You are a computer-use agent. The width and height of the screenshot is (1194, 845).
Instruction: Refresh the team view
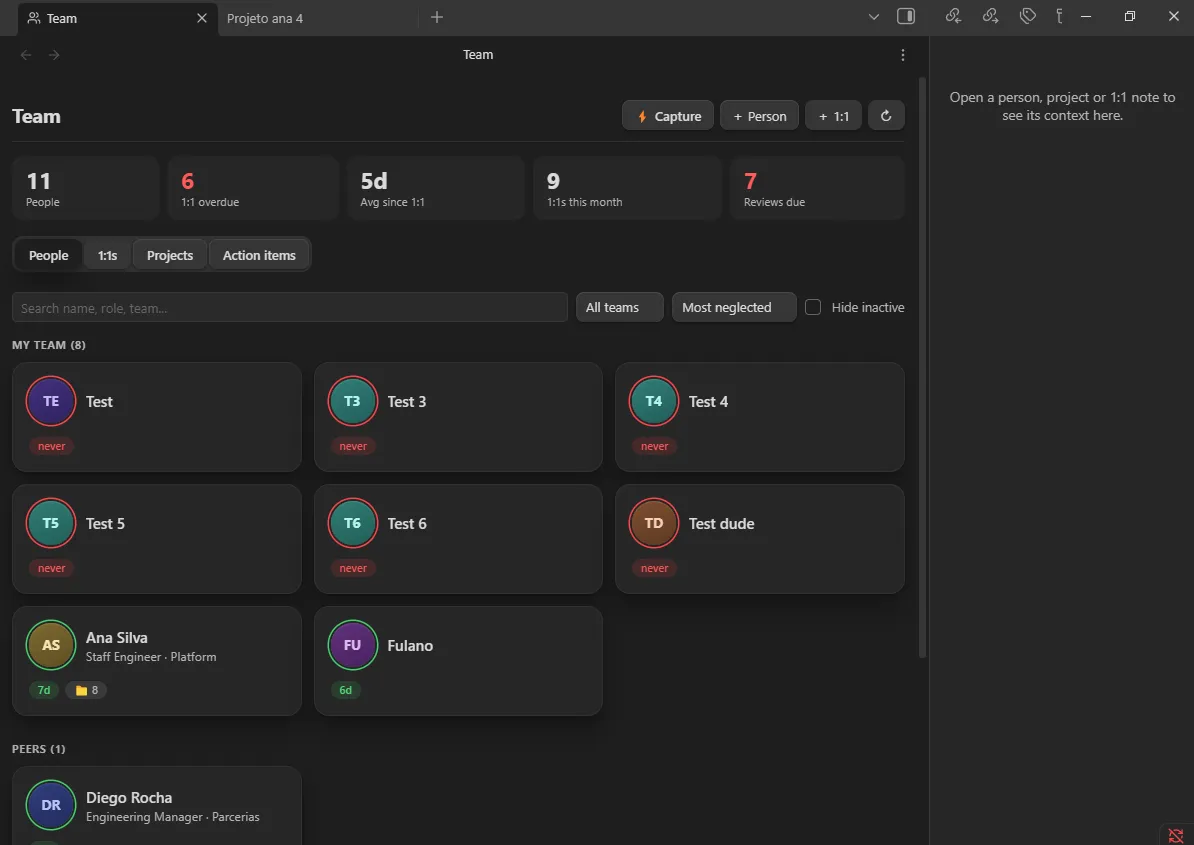click(886, 116)
